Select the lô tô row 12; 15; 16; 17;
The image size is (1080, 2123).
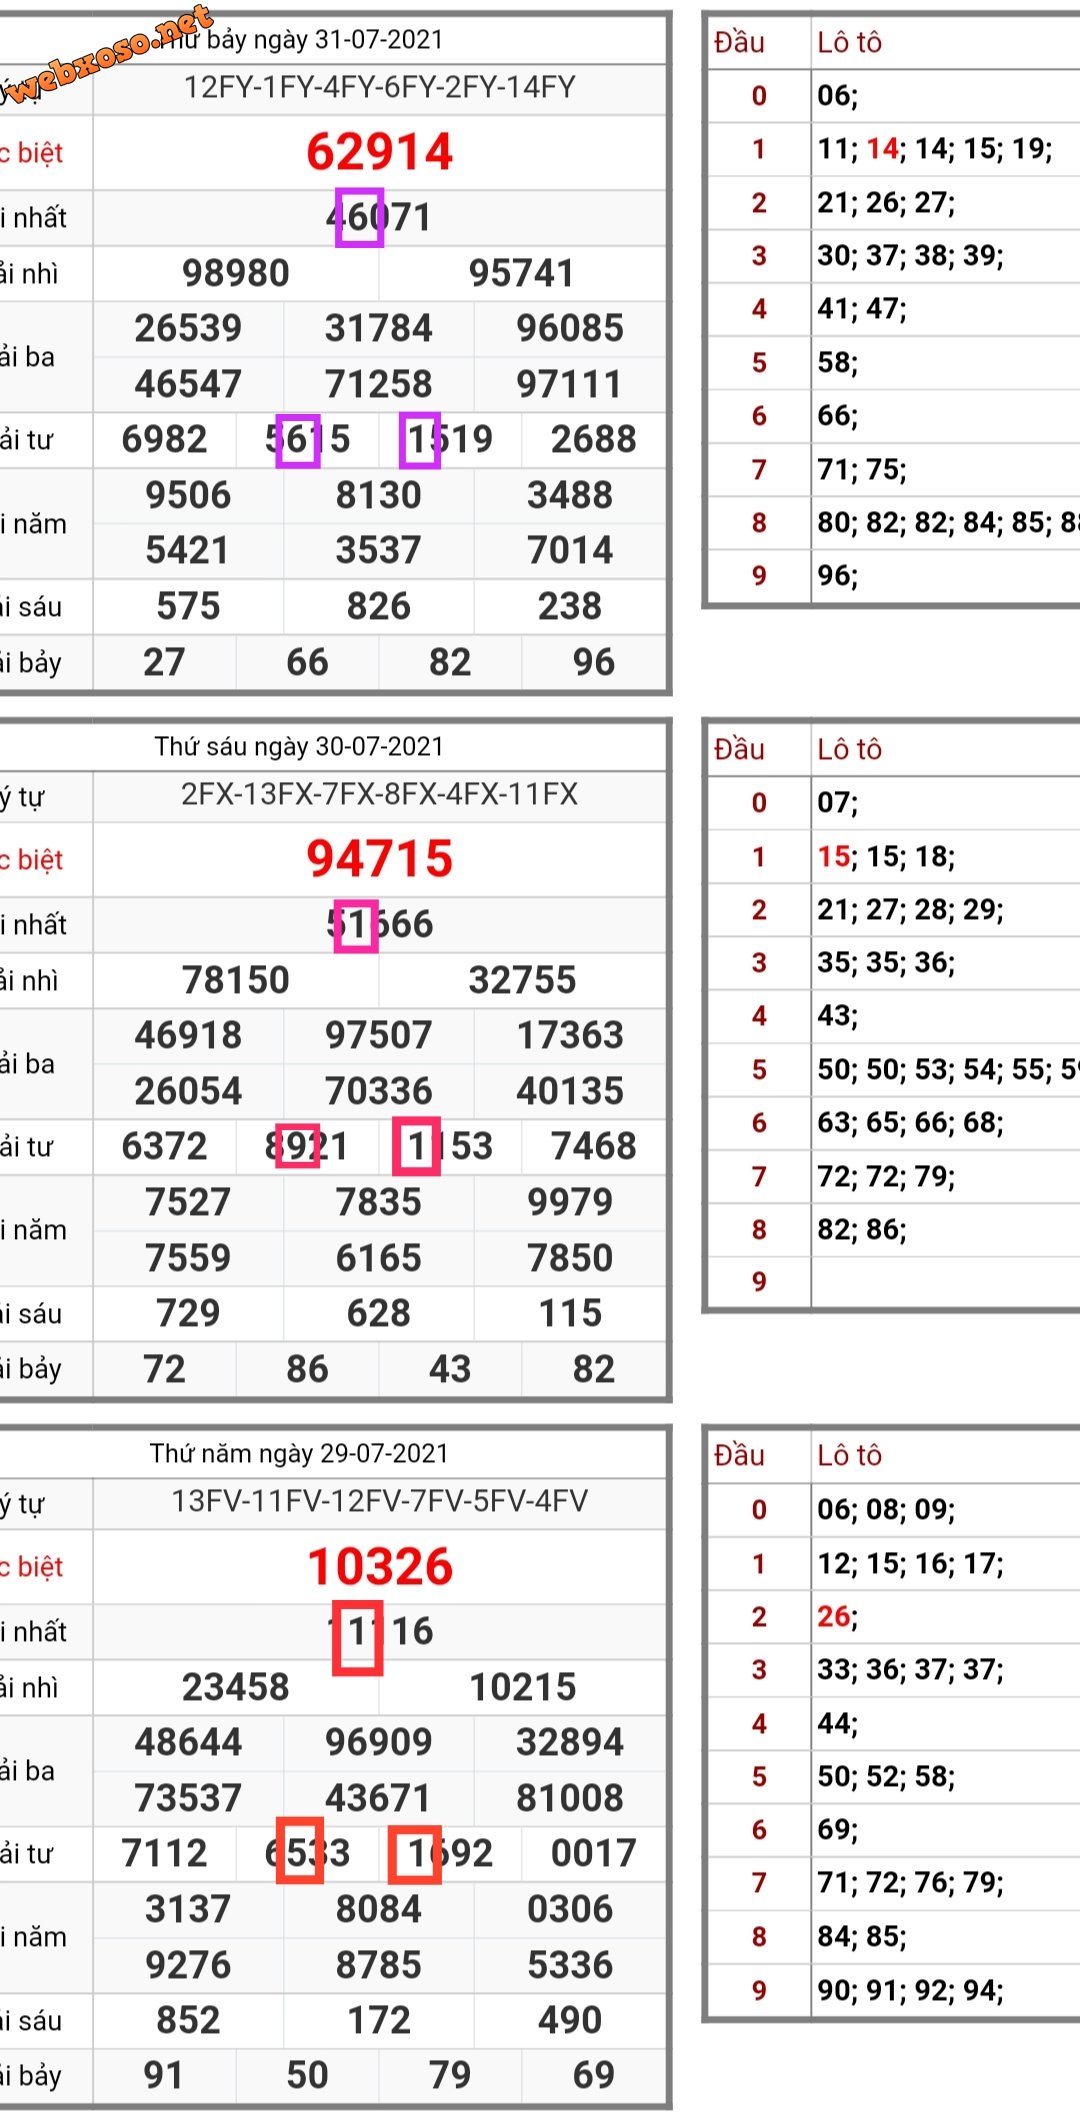click(x=911, y=1564)
